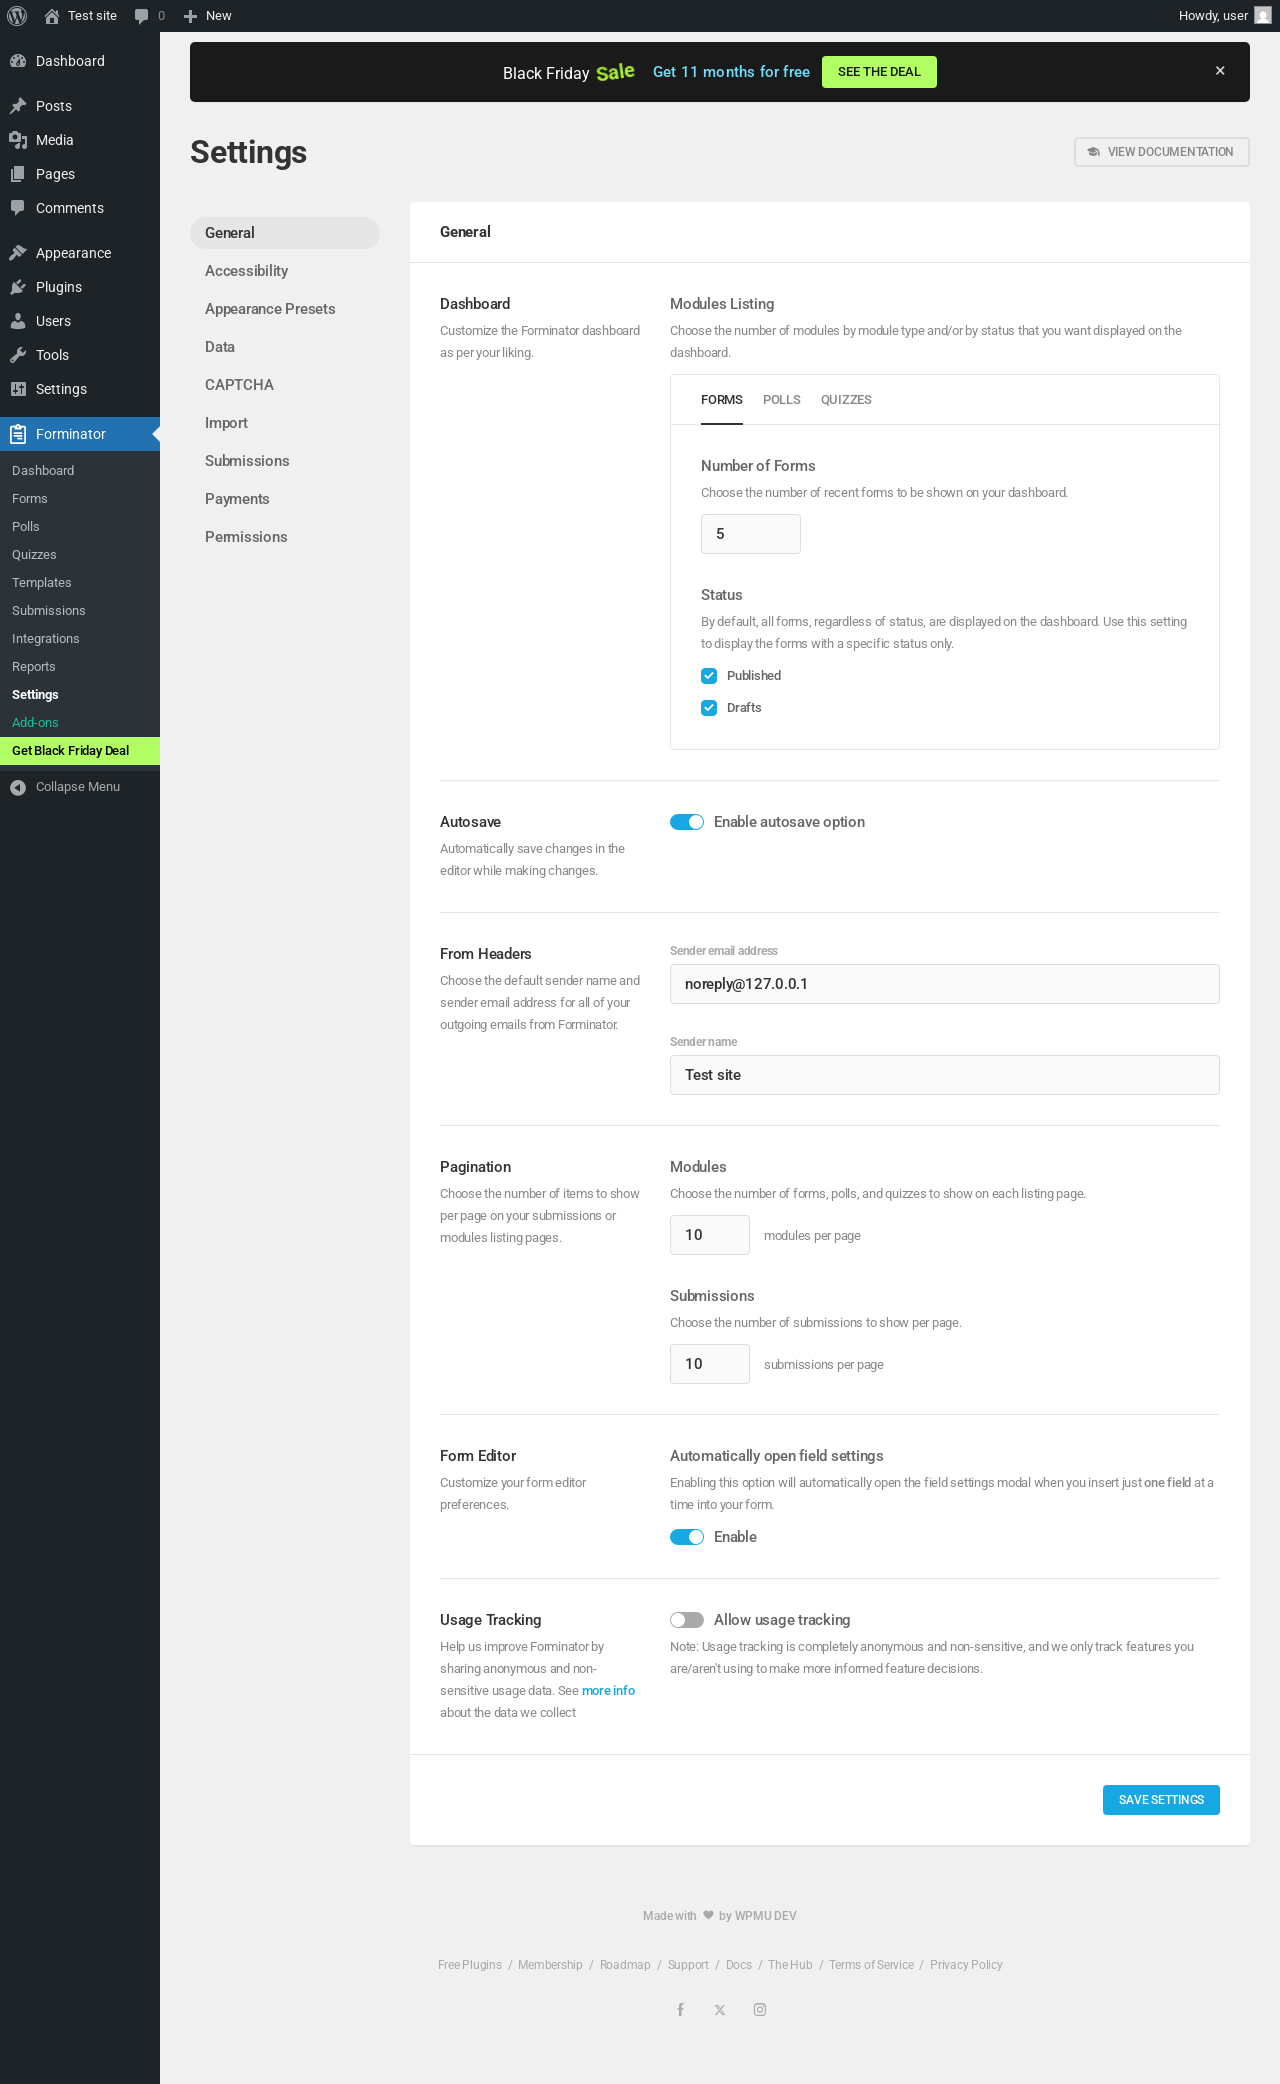Turn off automatically open field settings

click(x=687, y=1537)
